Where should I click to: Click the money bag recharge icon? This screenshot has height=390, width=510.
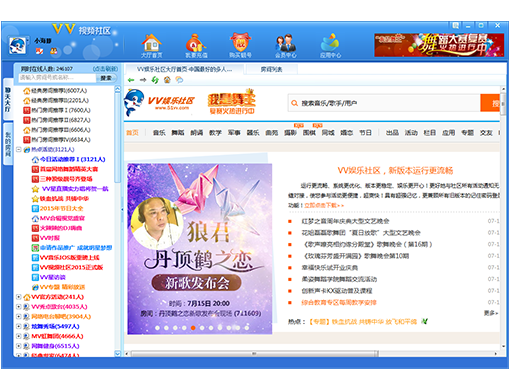coord(196,43)
